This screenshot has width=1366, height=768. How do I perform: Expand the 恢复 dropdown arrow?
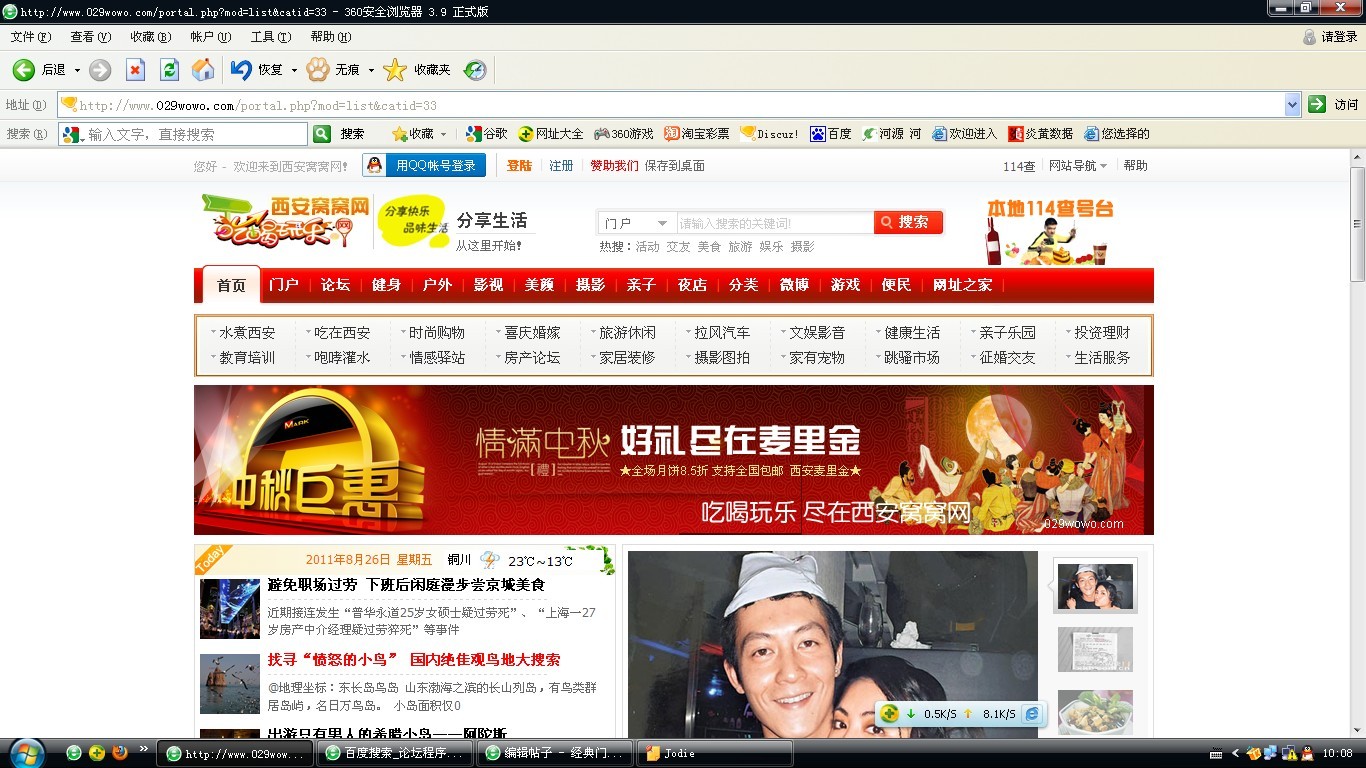[294, 70]
